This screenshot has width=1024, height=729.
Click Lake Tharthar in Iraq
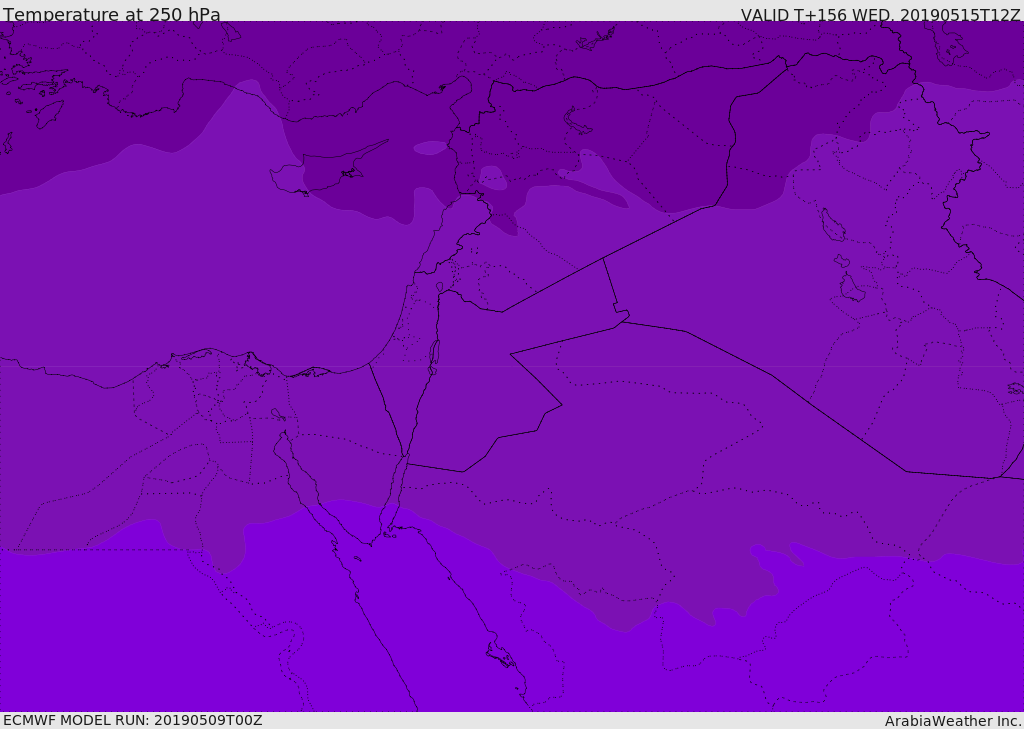(x=832, y=226)
